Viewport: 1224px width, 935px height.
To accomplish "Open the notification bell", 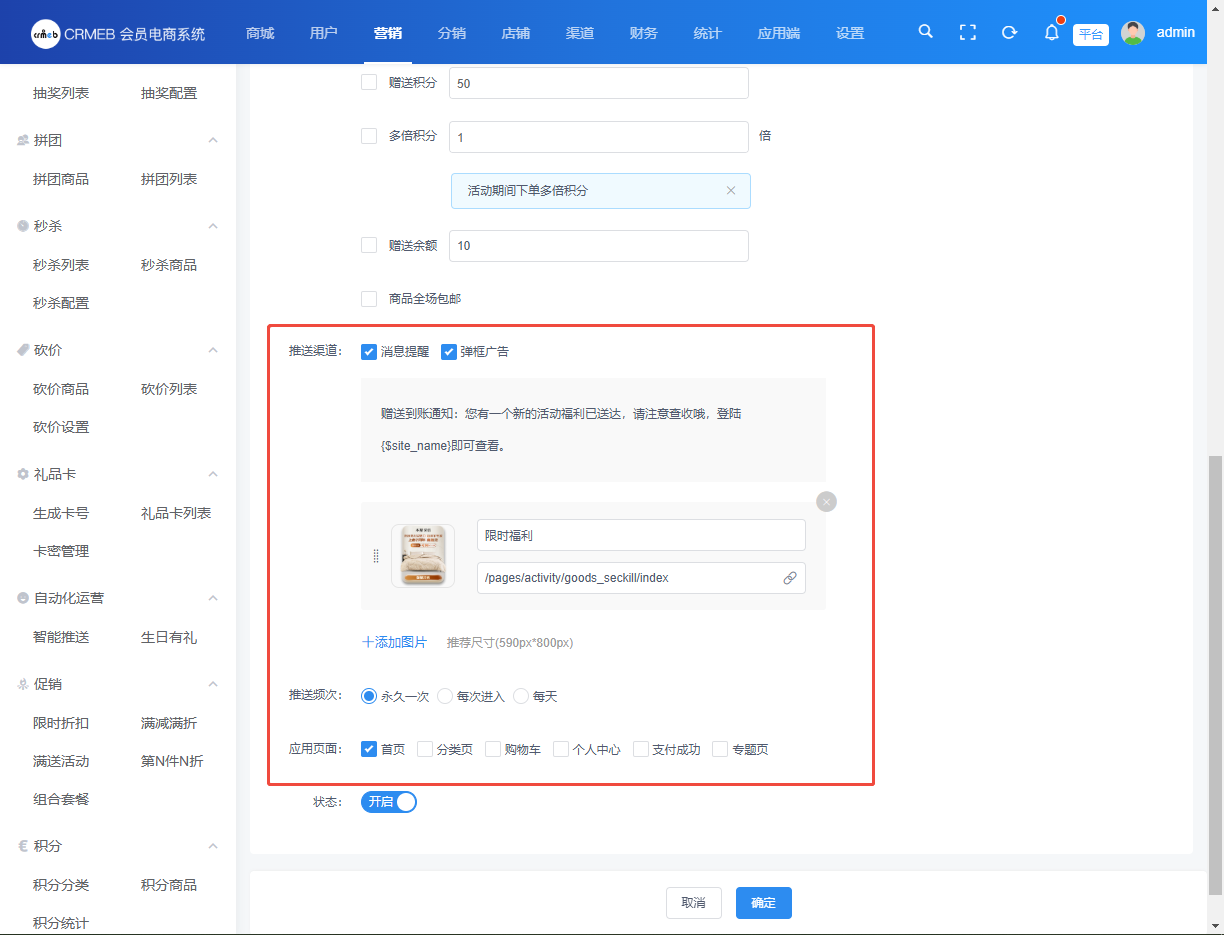I will 1051,32.
